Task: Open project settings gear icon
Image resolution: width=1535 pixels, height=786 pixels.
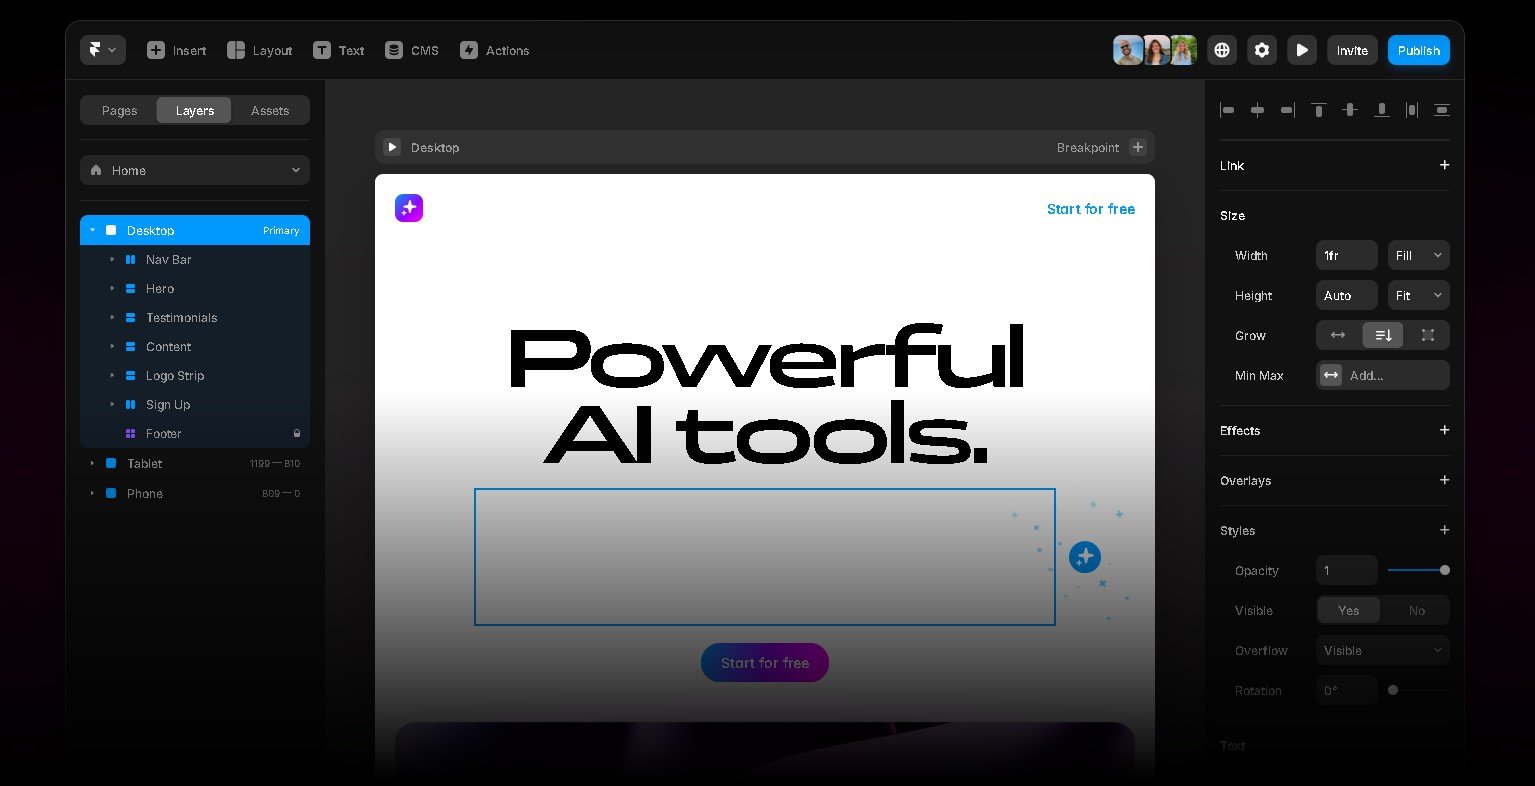Action: [1262, 50]
